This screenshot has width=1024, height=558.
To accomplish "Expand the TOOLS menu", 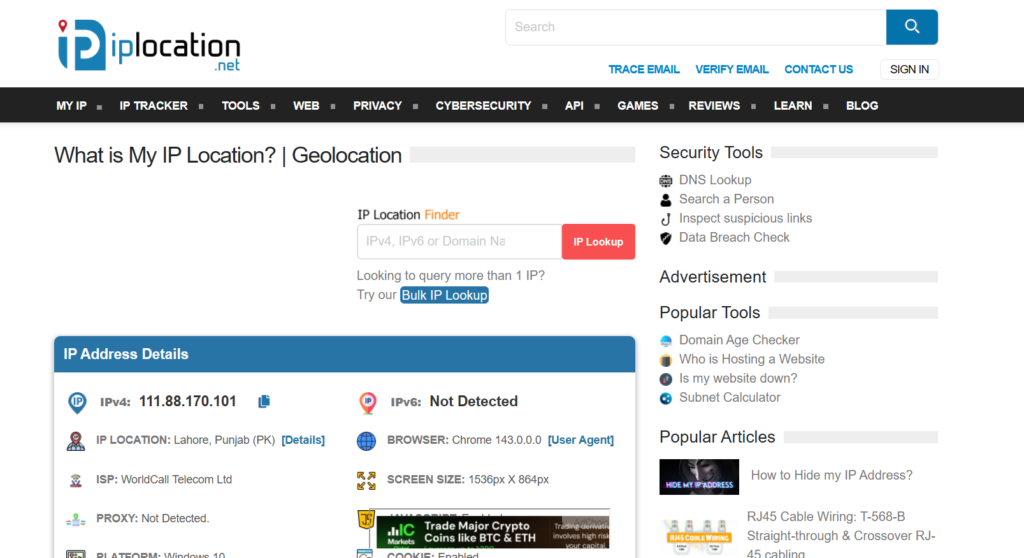I will tap(240, 106).
